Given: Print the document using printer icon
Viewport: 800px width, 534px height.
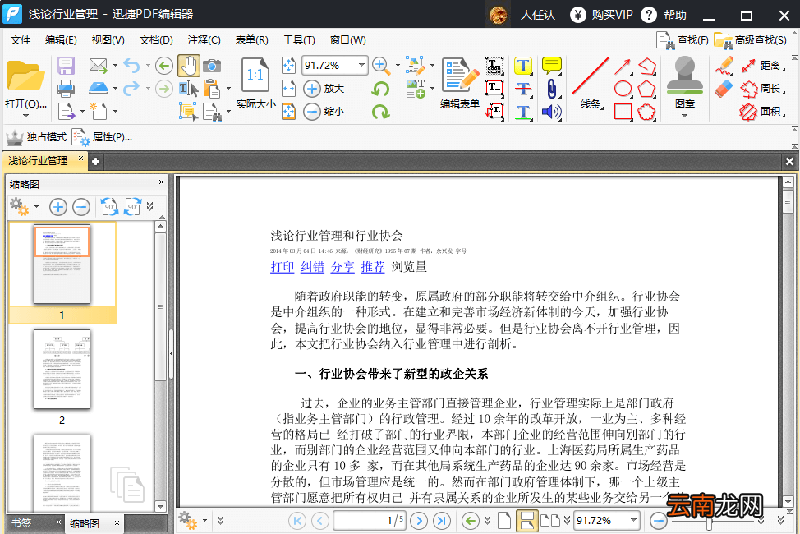Looking at the screenshot, I should [x=66, y=89].
